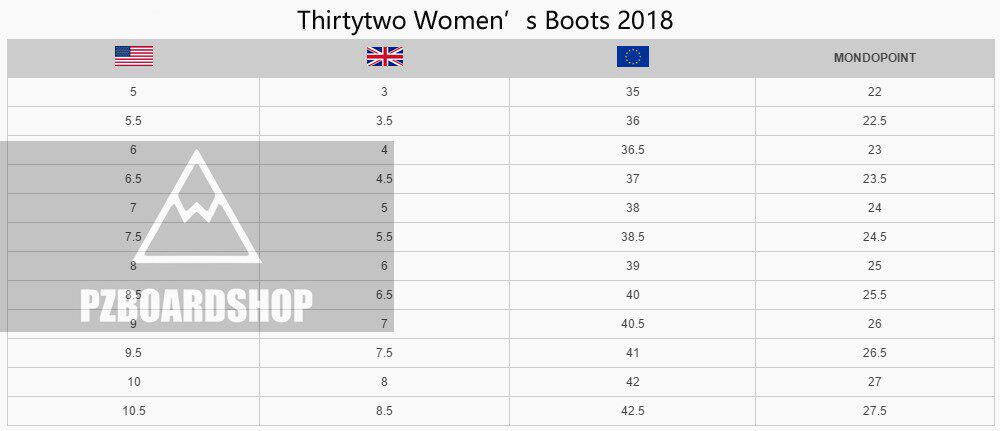Click the MONDOPOINT column header
The image size is (1000, 431).
(874, 58)
